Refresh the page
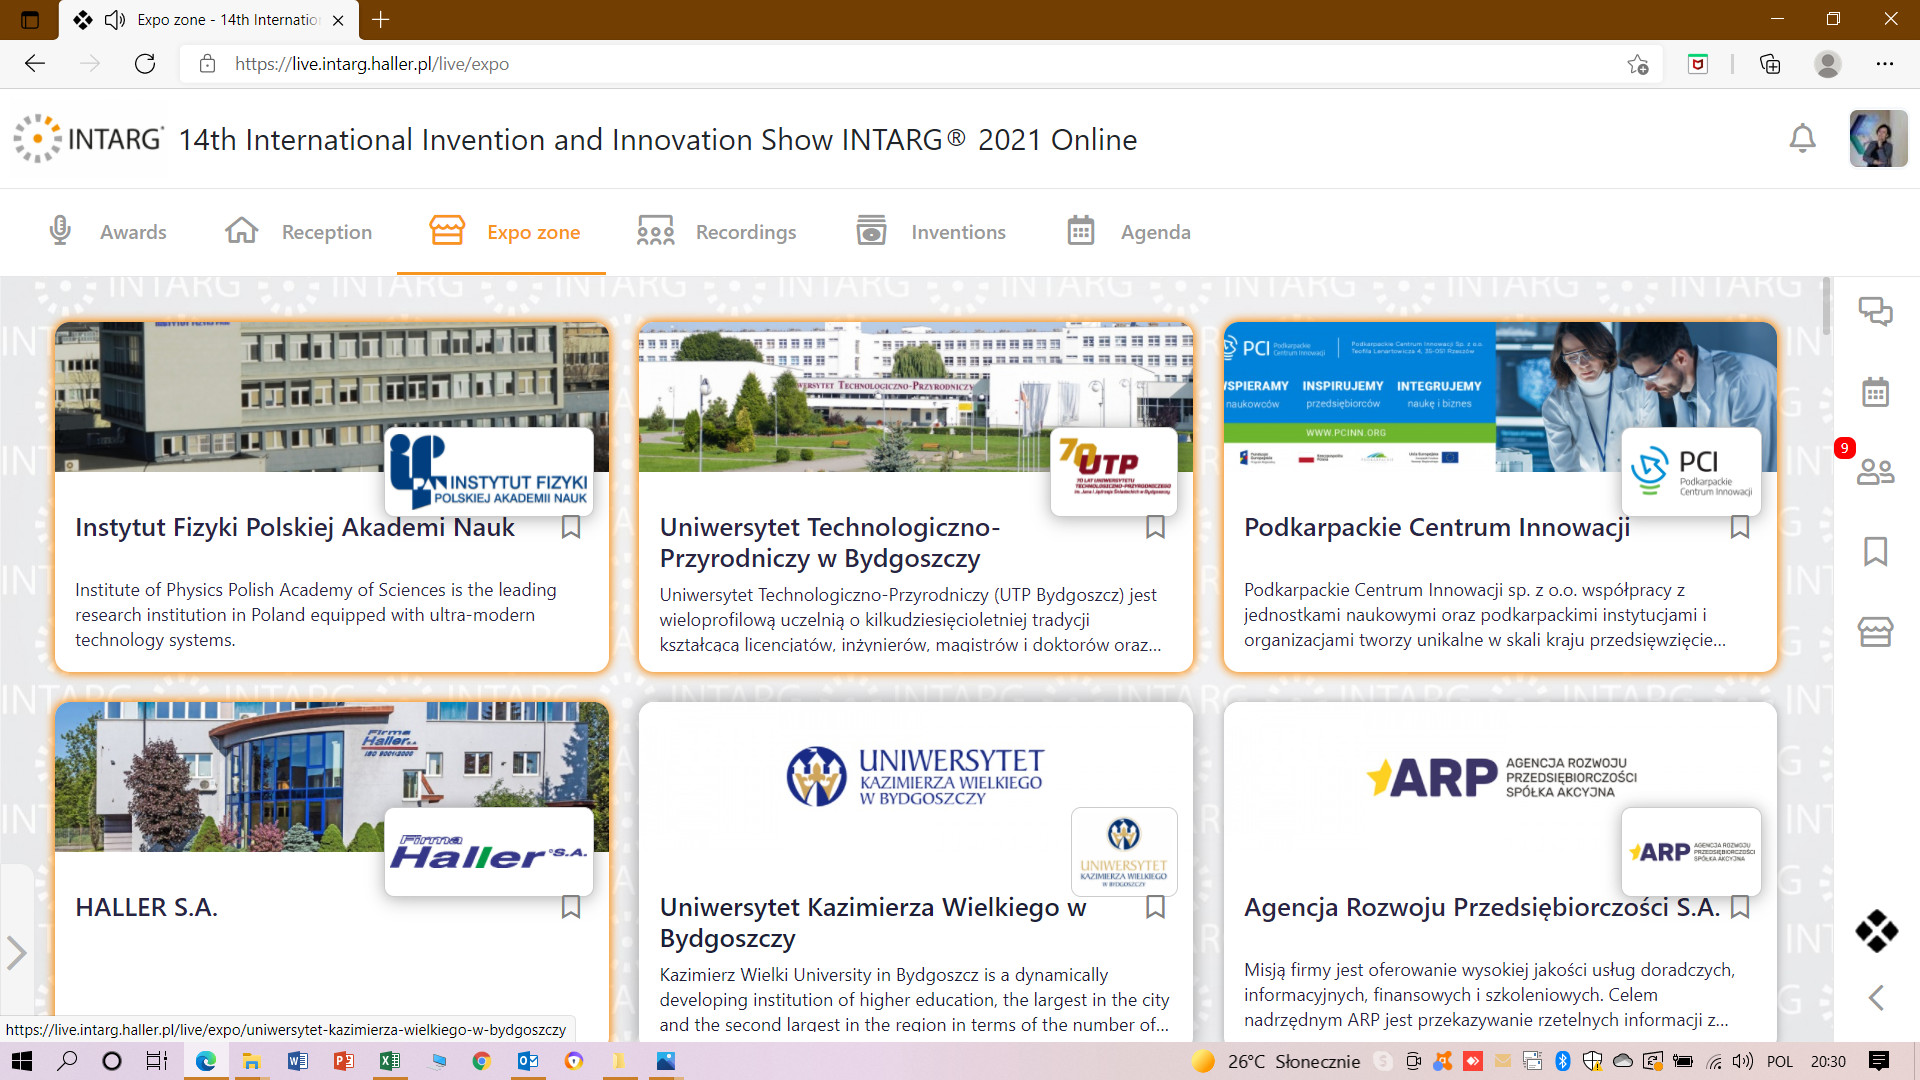 click(x=145, y=64)
